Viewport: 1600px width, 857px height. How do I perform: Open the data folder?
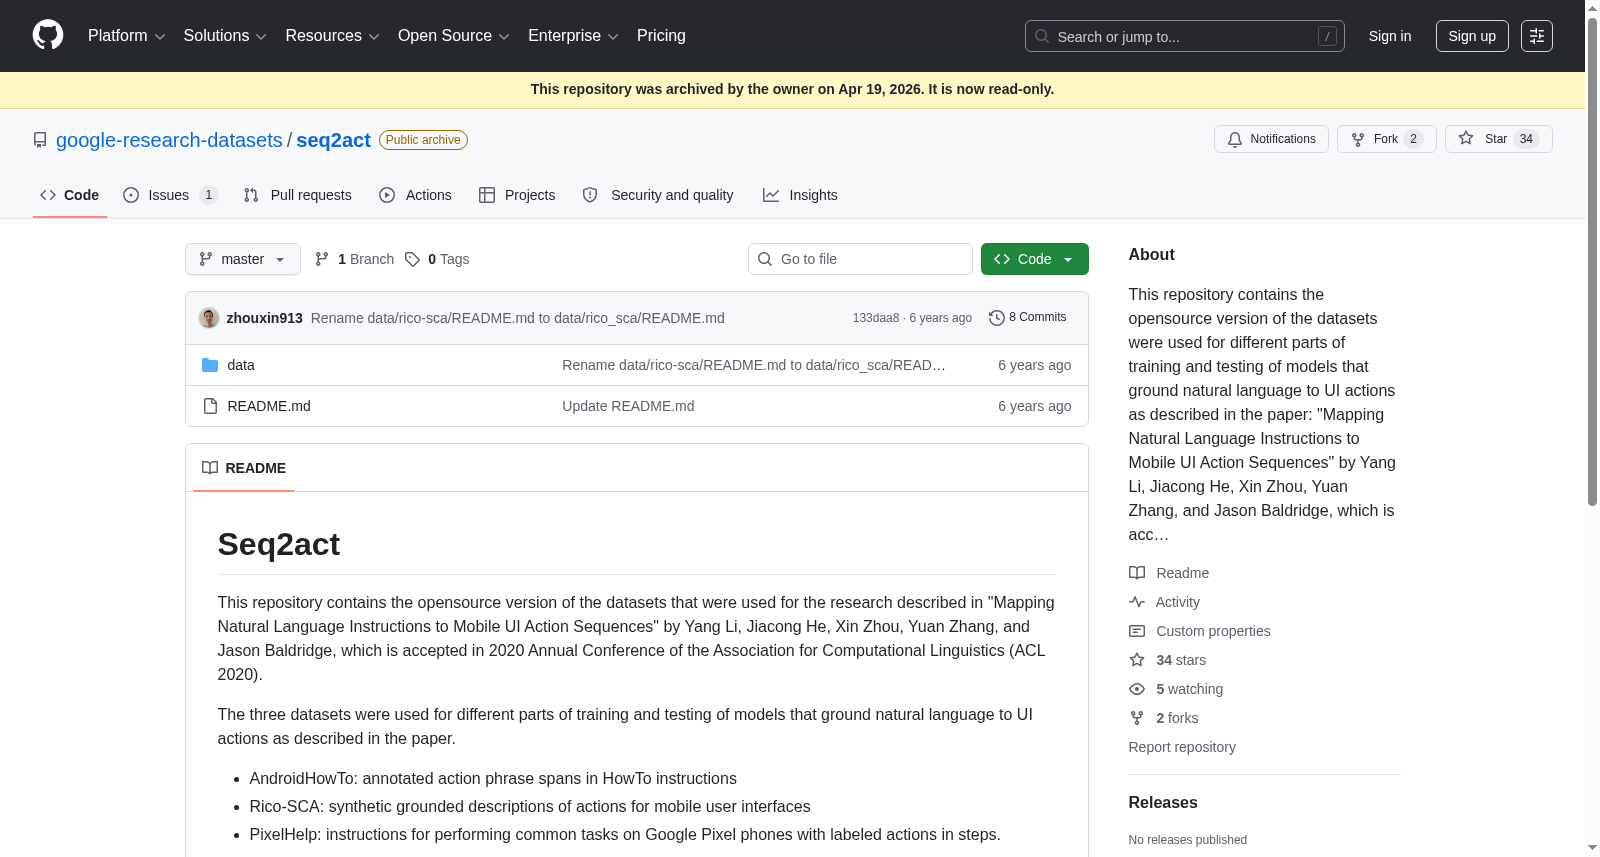(x=241, y=365)
